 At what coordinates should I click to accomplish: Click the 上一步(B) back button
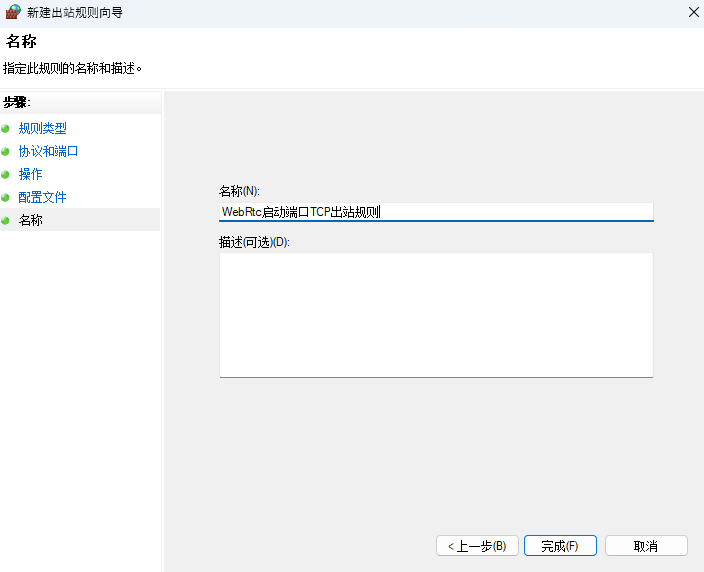[x=477, y=546]
